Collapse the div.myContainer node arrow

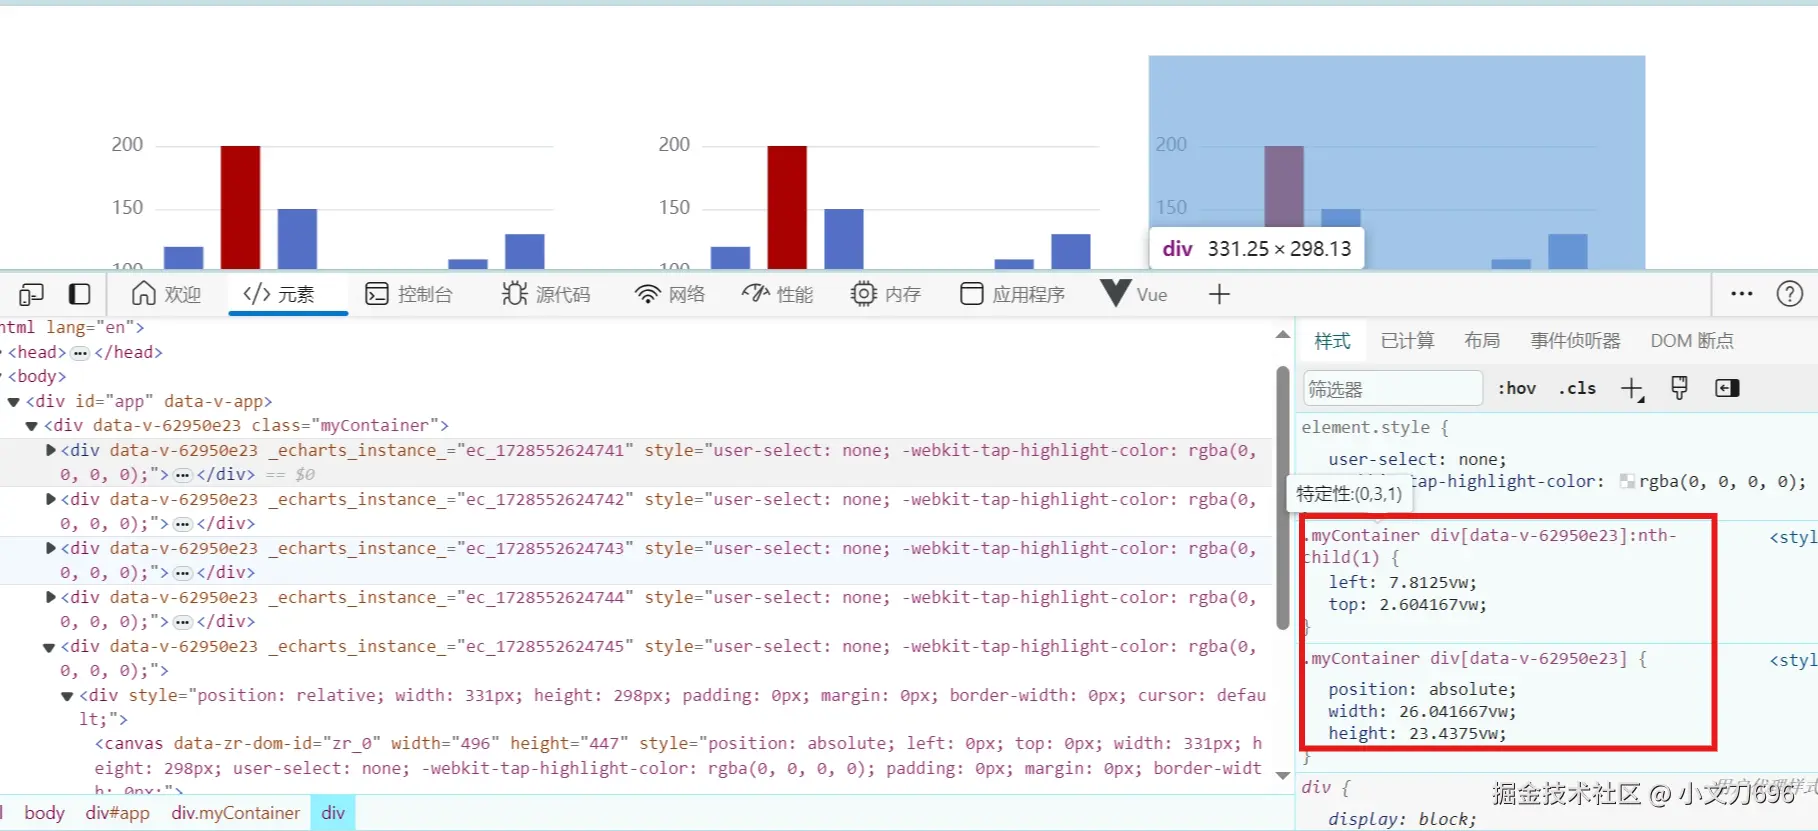pyautogui.click(x=32, y=426)
